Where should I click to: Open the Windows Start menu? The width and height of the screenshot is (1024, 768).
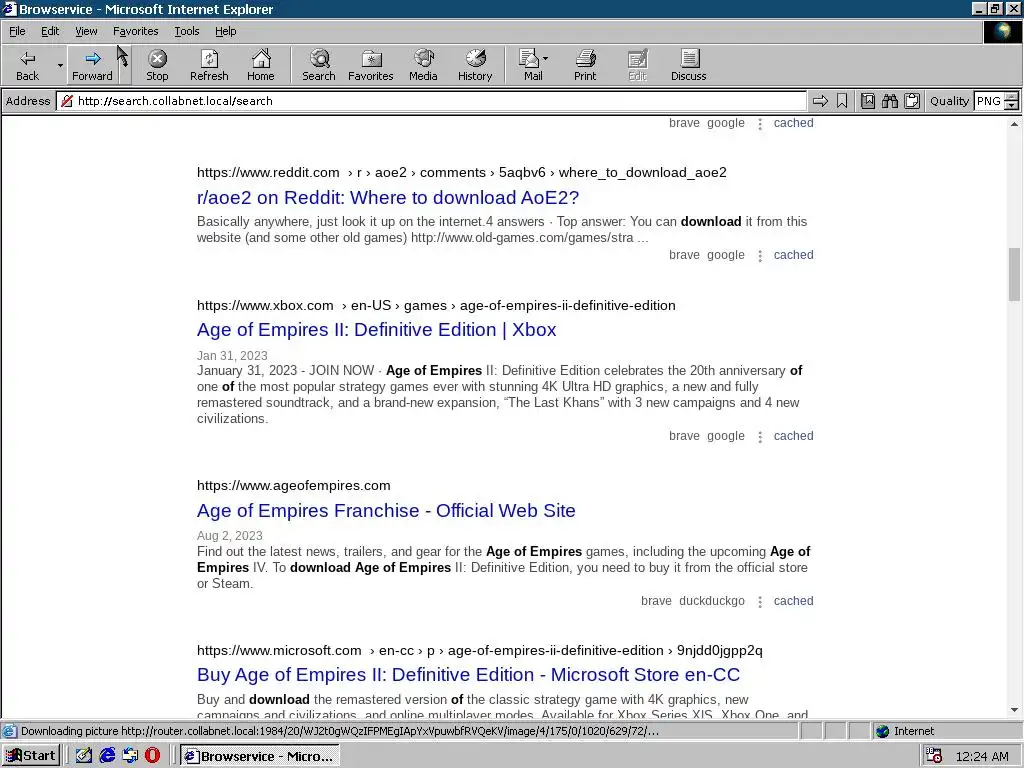[x=31, y=756]
